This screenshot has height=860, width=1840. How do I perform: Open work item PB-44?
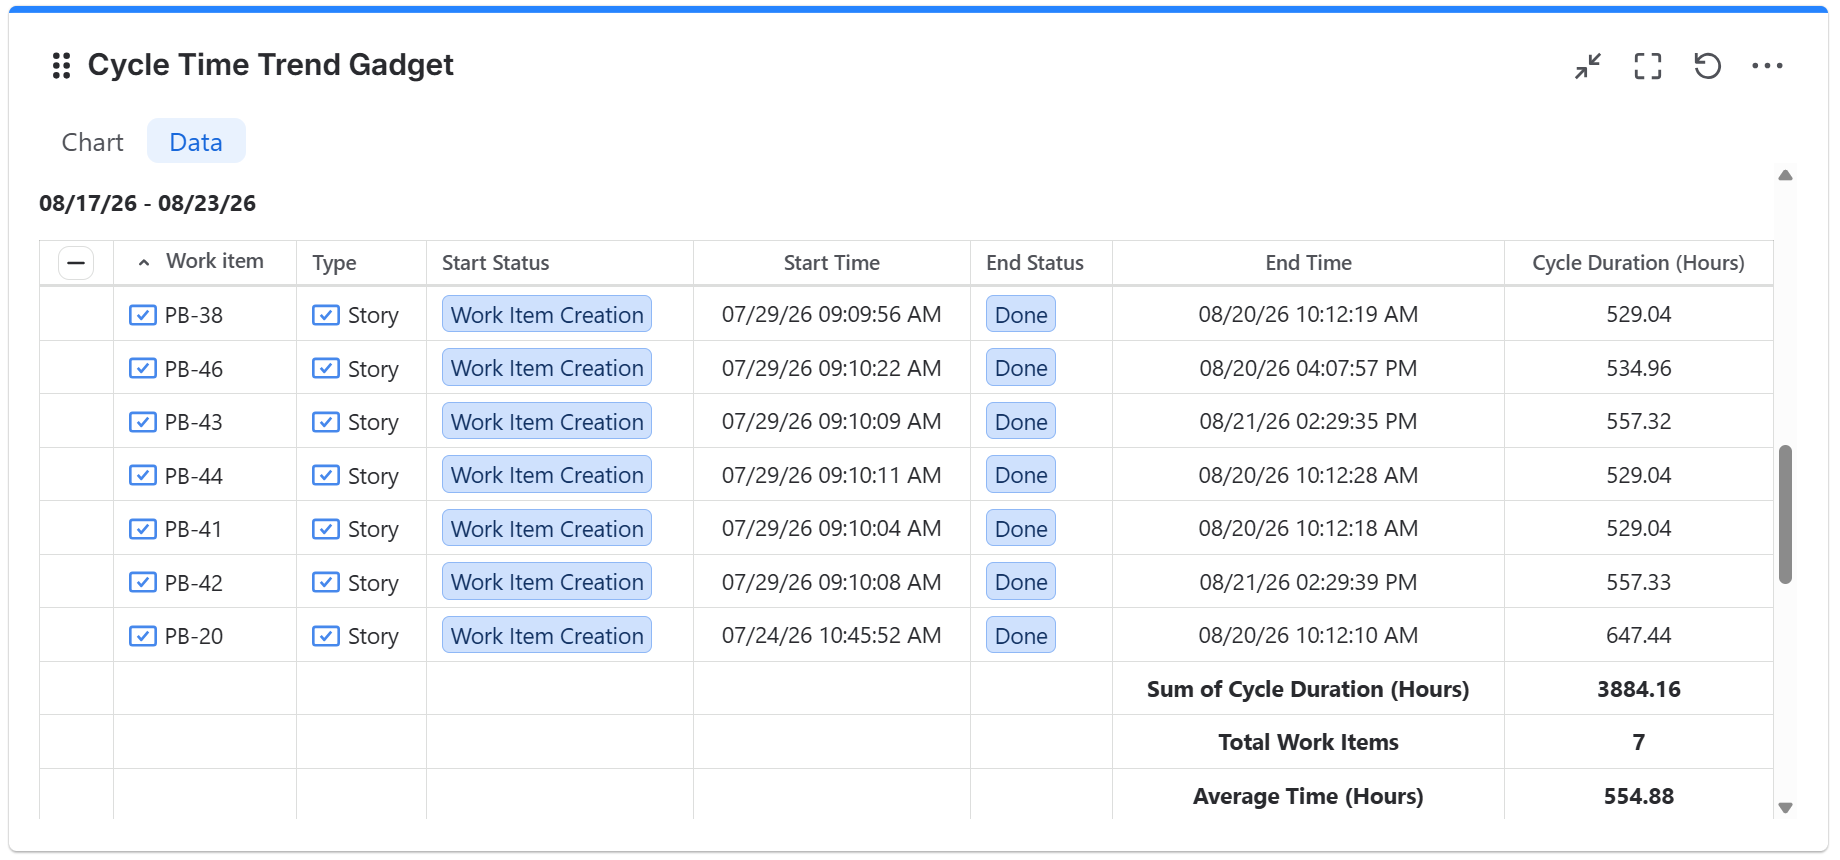coord(193,476)
